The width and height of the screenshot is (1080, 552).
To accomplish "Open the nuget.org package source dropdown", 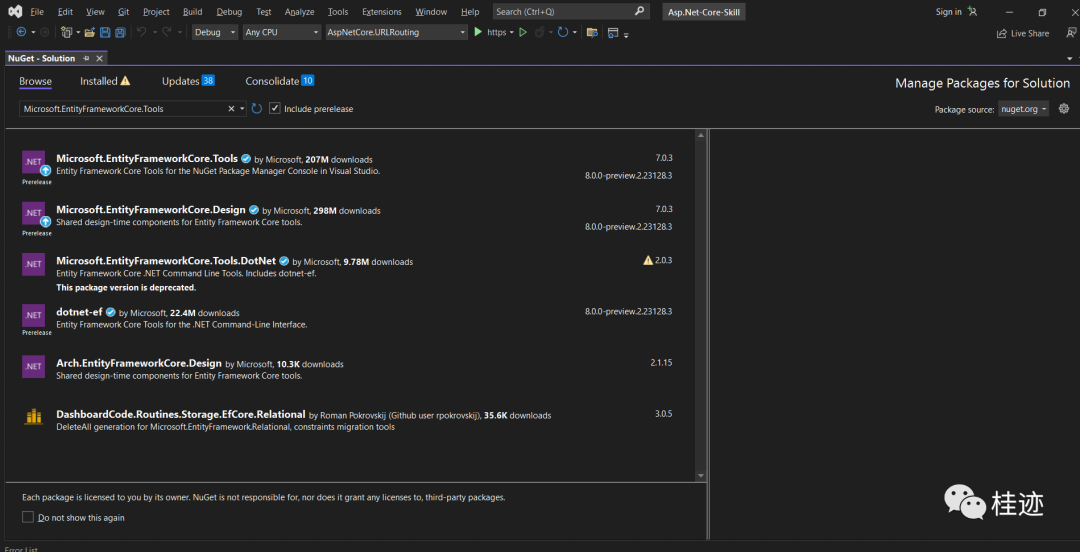I will pos(1024,109).
